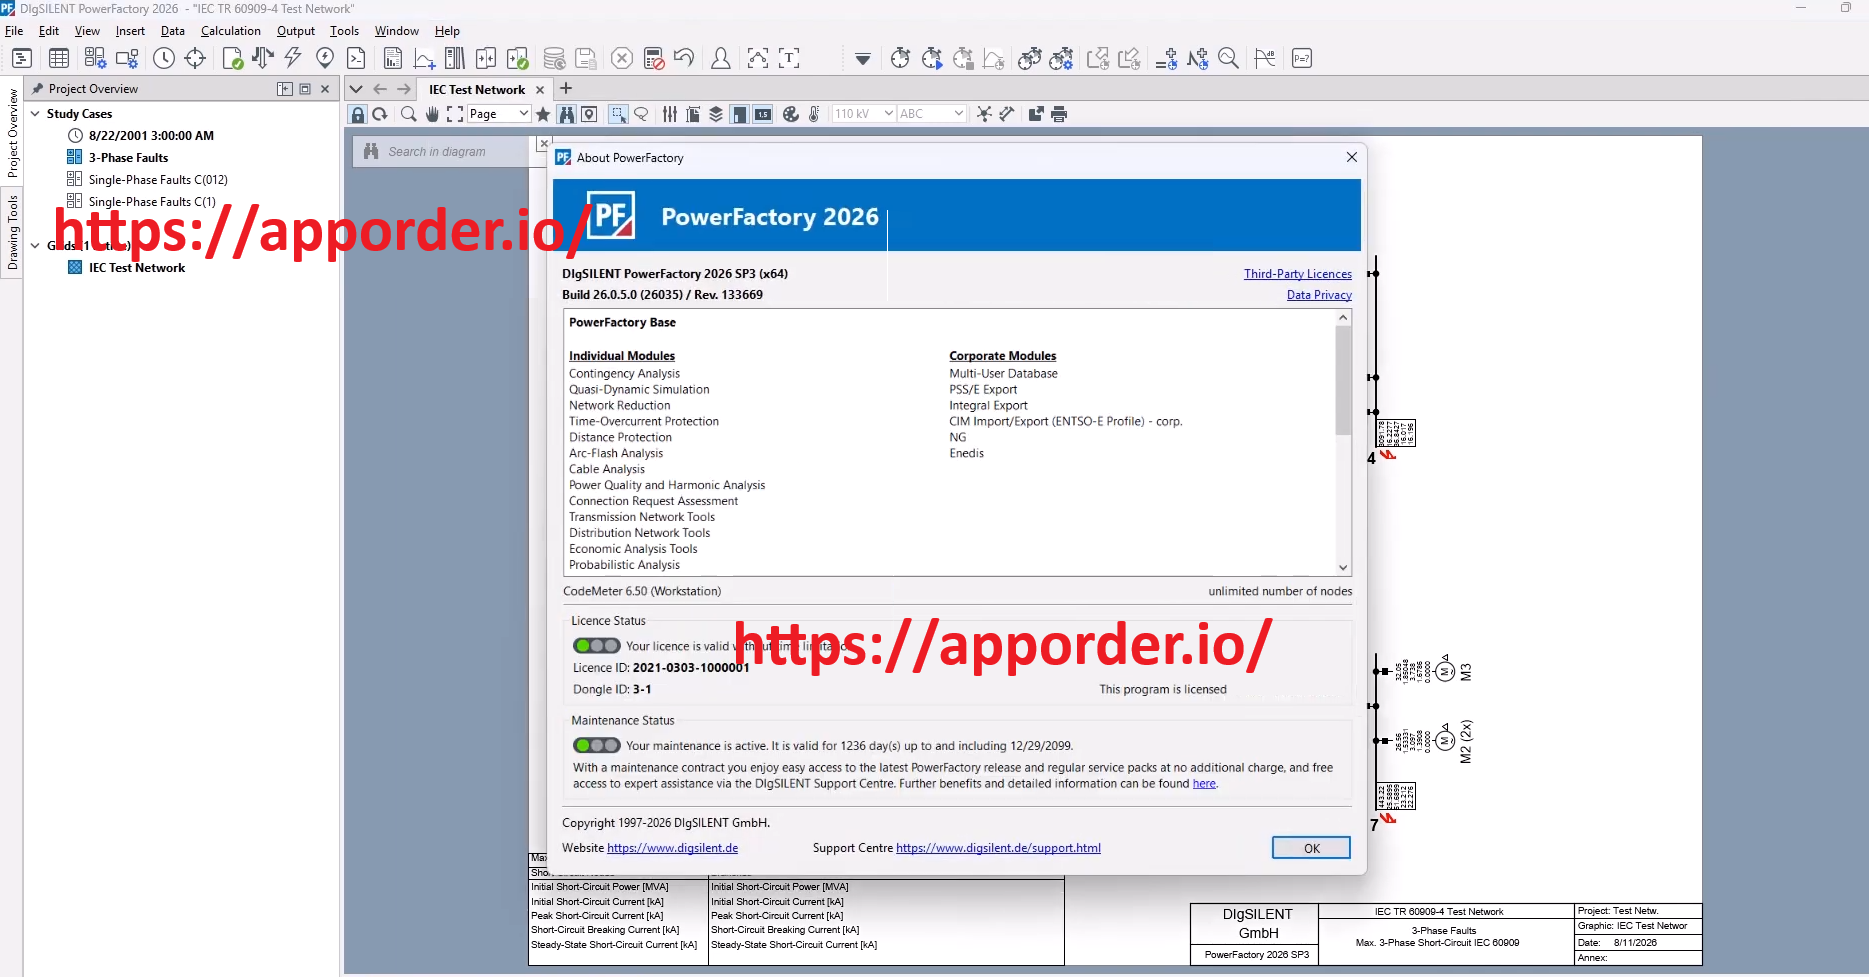
Task: Close the IEC Test Network tab
Action: pyautogui.click(x=540, y=90)
